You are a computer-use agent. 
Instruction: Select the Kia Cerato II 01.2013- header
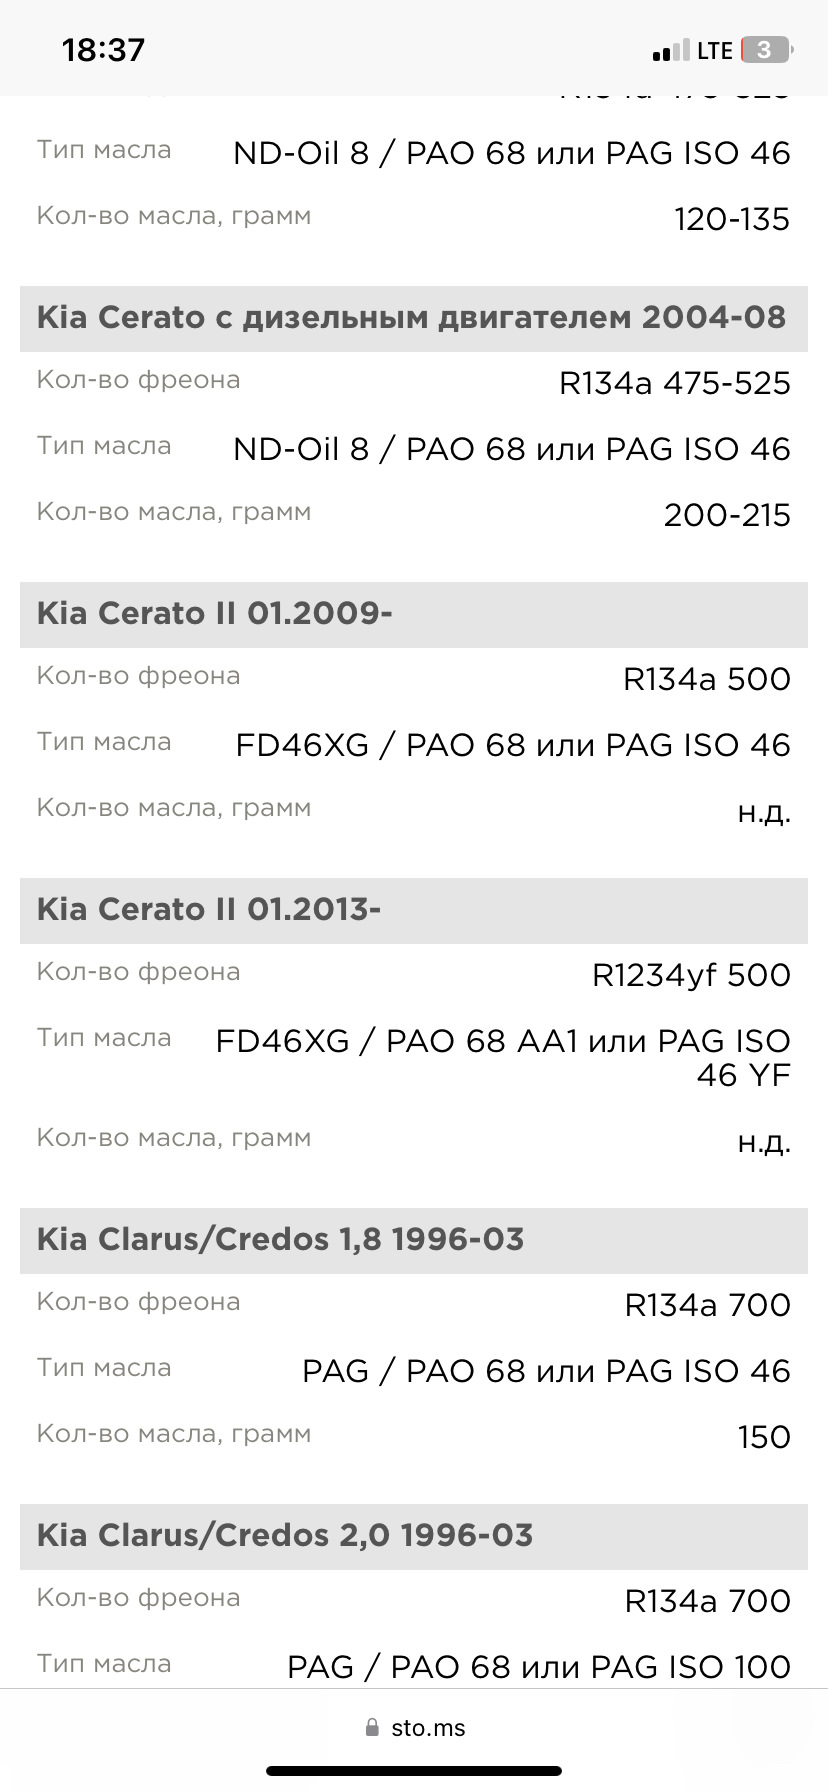[x=414, y=910]
